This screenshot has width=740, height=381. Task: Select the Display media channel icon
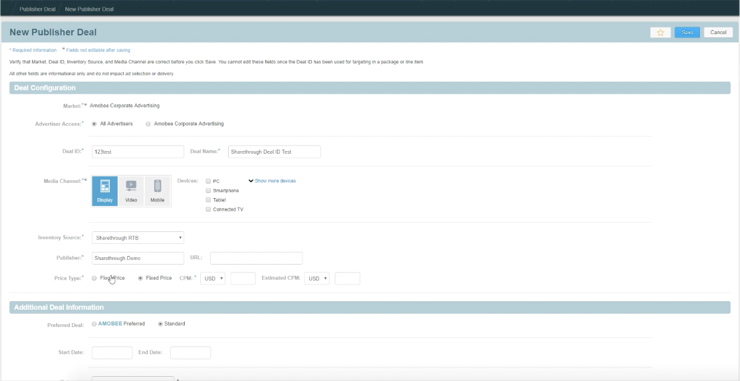click(x=105, y=191)
